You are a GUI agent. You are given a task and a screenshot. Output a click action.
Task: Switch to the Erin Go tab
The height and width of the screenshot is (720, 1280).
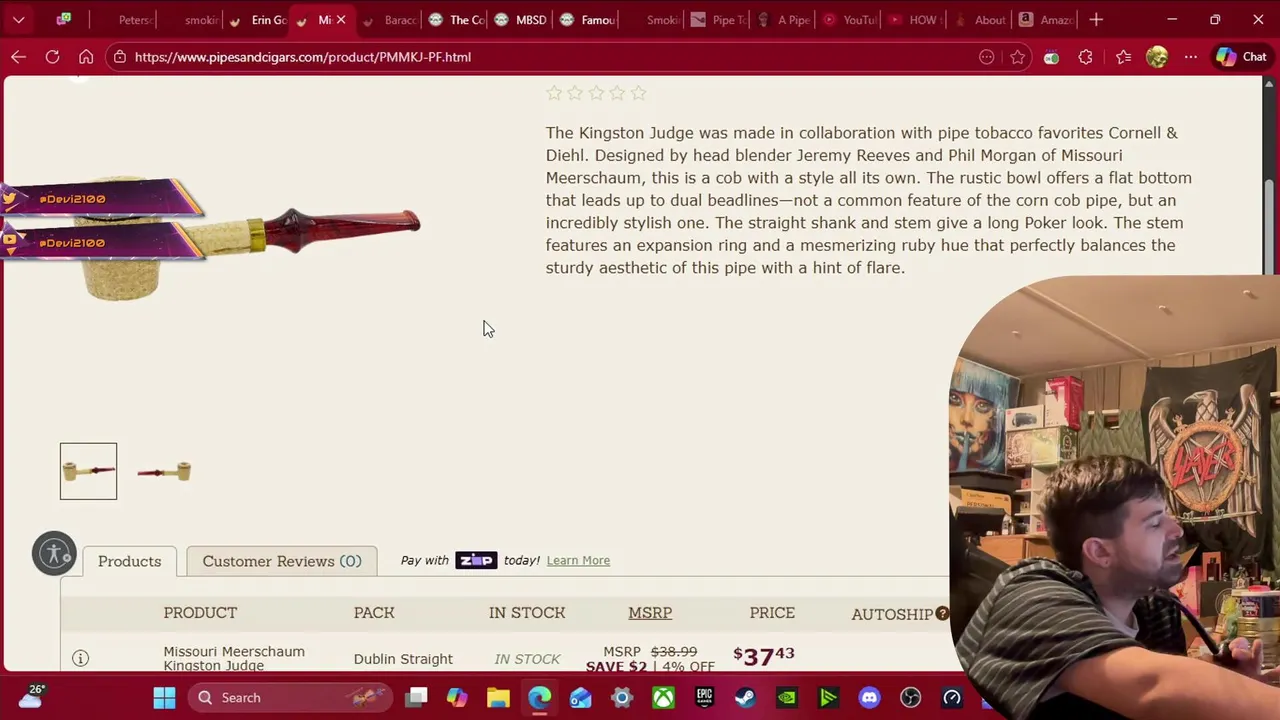259,19
